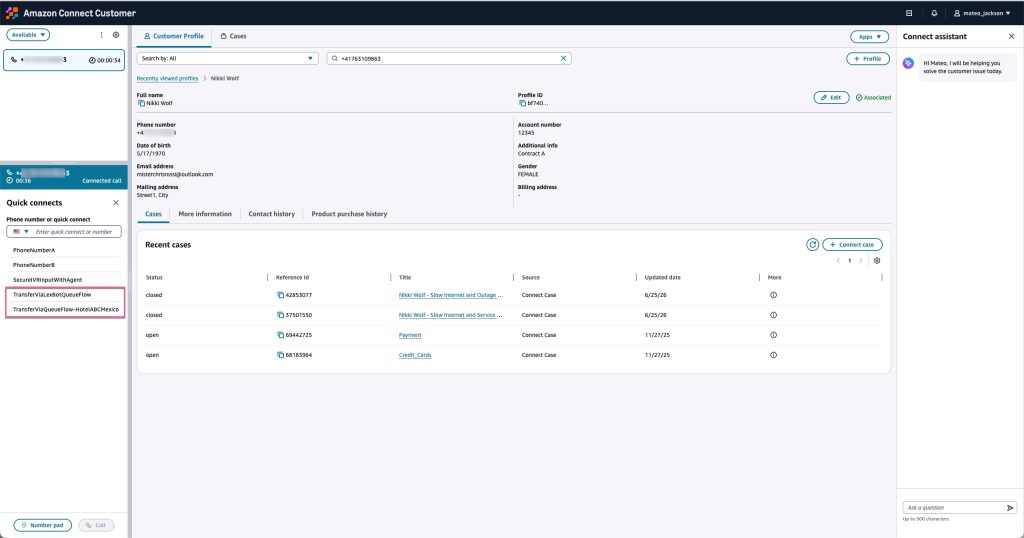The image size is (1024, 538).
Task: Copy reference ID 68183964
Action: coord(280,355)
